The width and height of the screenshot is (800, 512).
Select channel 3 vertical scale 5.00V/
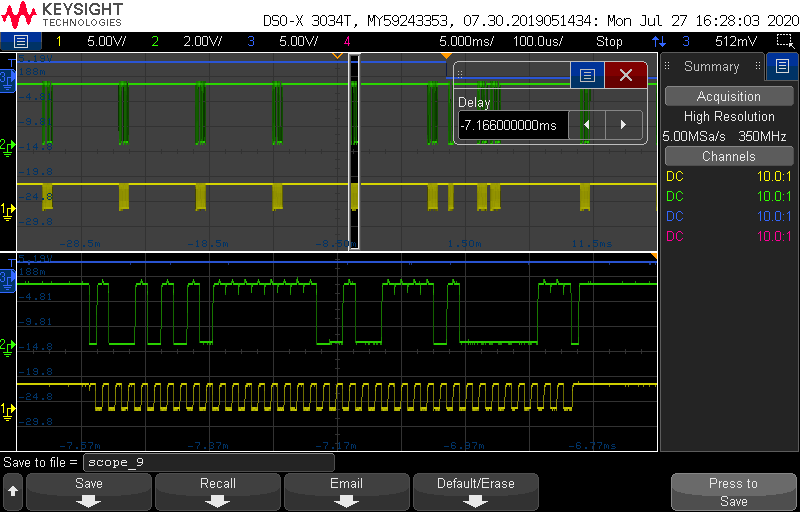click(299, 41)
